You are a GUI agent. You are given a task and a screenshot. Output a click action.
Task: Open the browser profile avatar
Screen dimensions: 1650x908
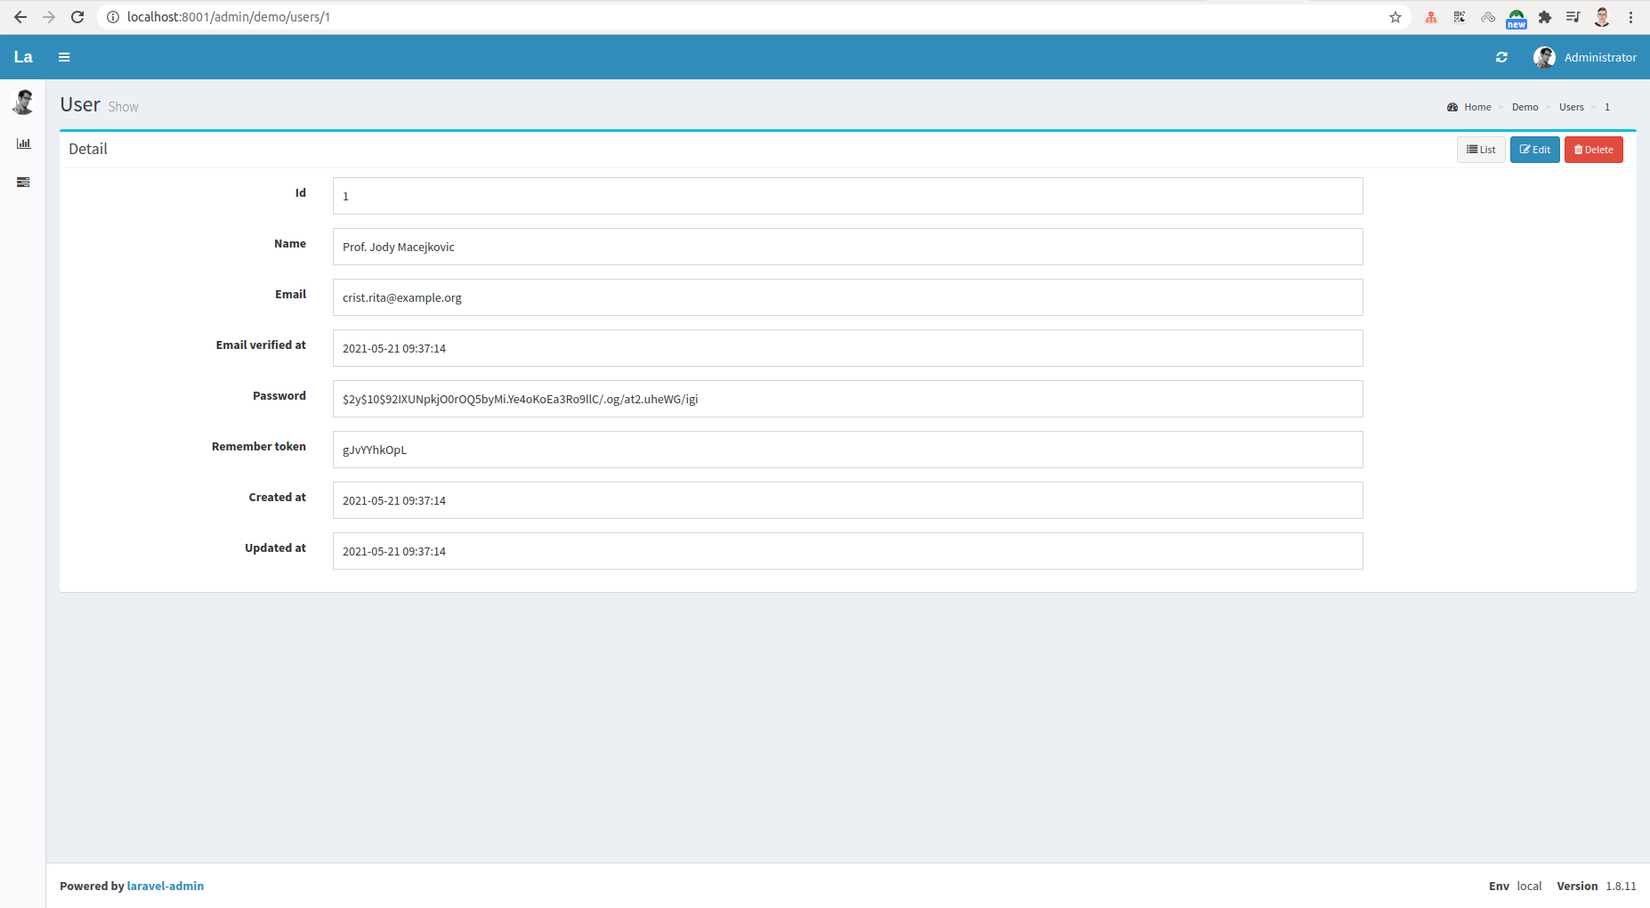coord(1602,17)
